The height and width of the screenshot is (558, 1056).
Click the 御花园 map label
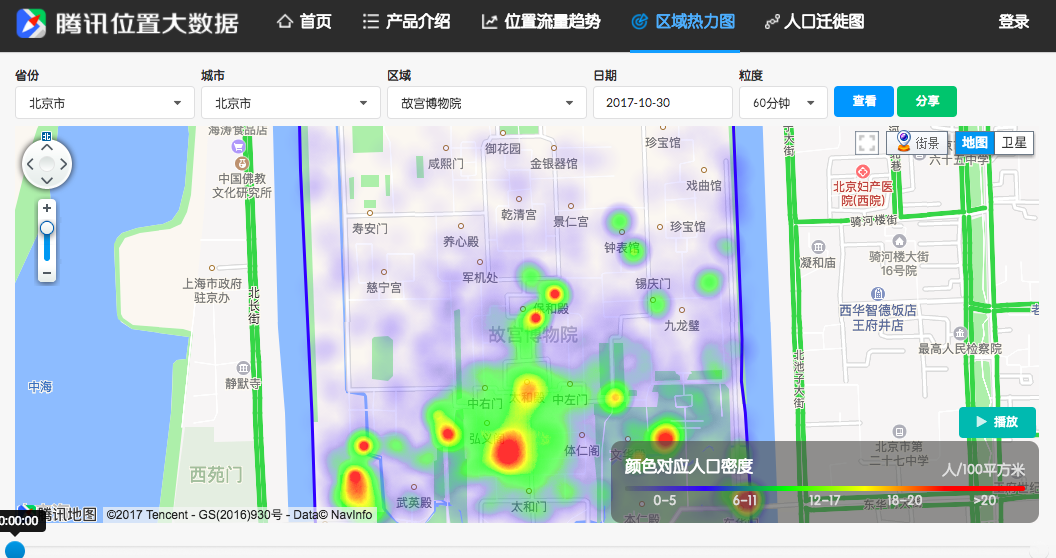click(502, 148)
